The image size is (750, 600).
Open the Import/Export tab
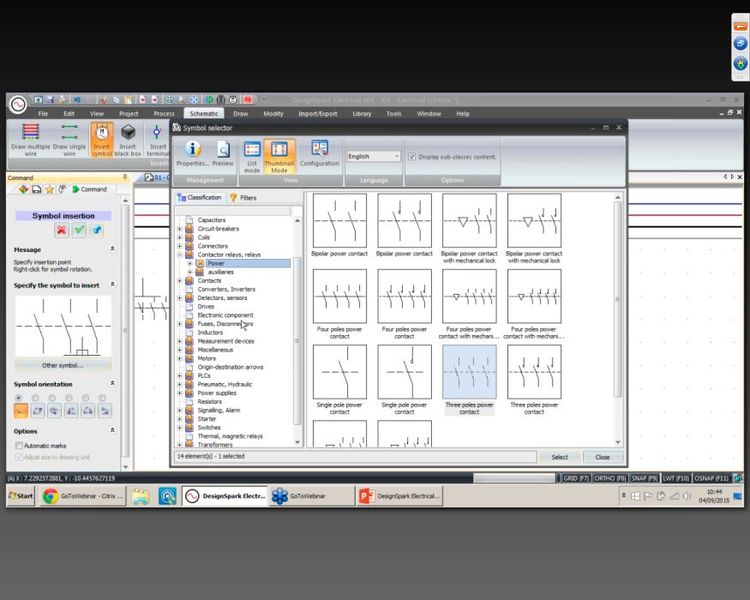click(318, 114)
